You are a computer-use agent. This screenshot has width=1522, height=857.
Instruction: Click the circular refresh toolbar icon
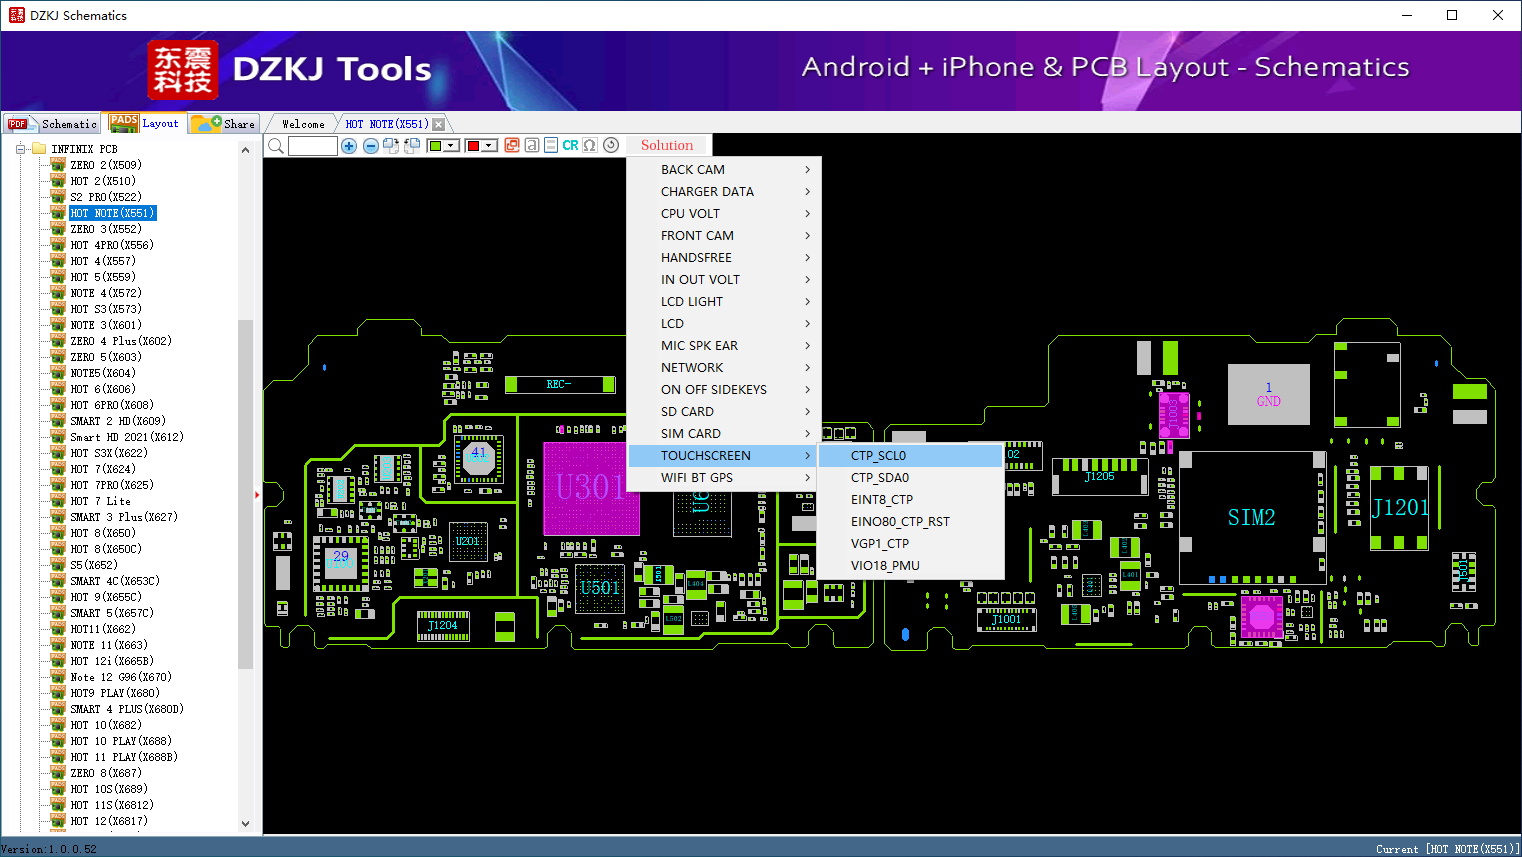pyautogui.click(x=611, y=145)
